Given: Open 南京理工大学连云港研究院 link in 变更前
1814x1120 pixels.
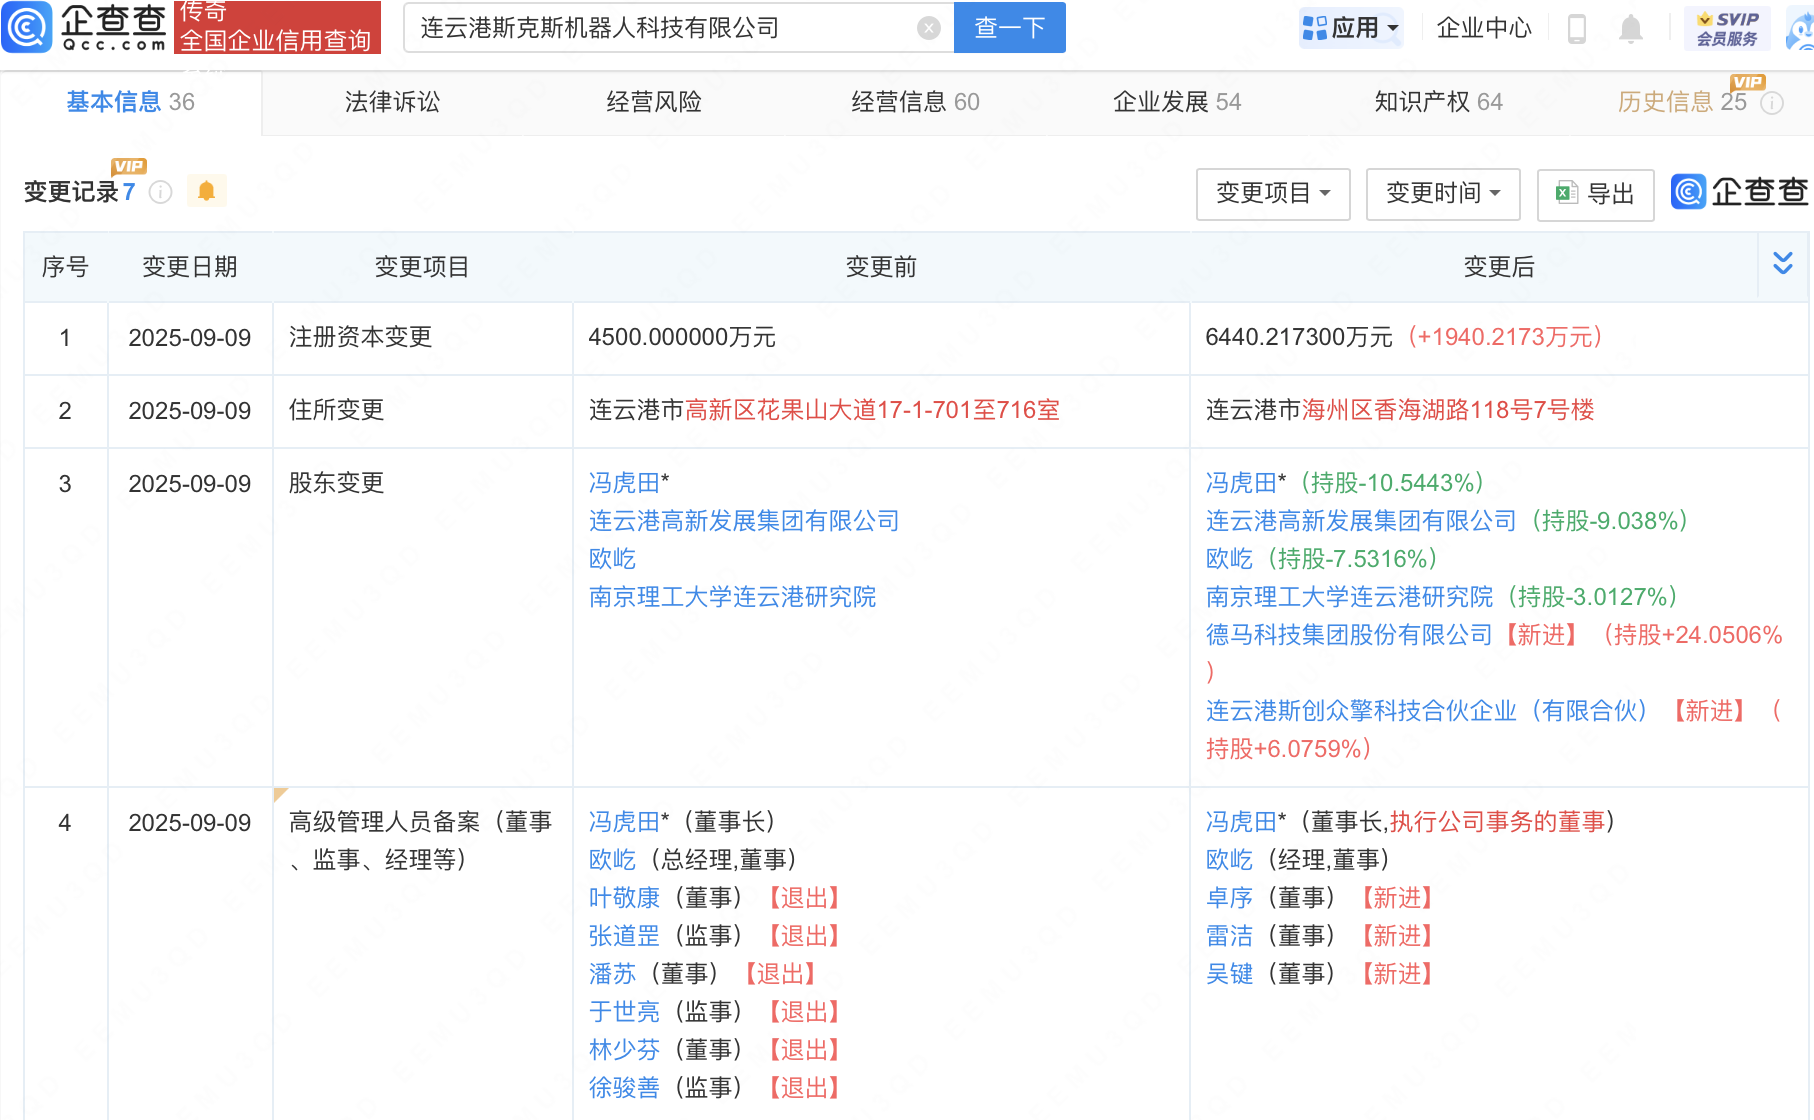Looking at the screenshot, I should pos(732,597).
